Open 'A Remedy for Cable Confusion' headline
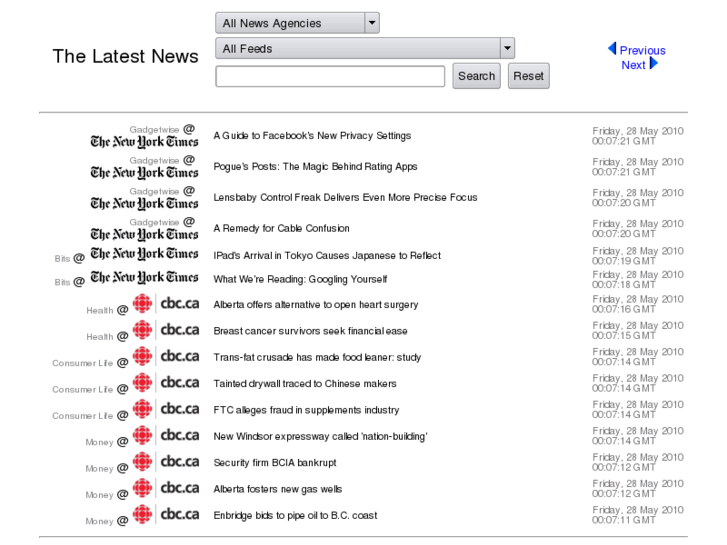Screen dimensions: 727x545 (x=281, y=228)
